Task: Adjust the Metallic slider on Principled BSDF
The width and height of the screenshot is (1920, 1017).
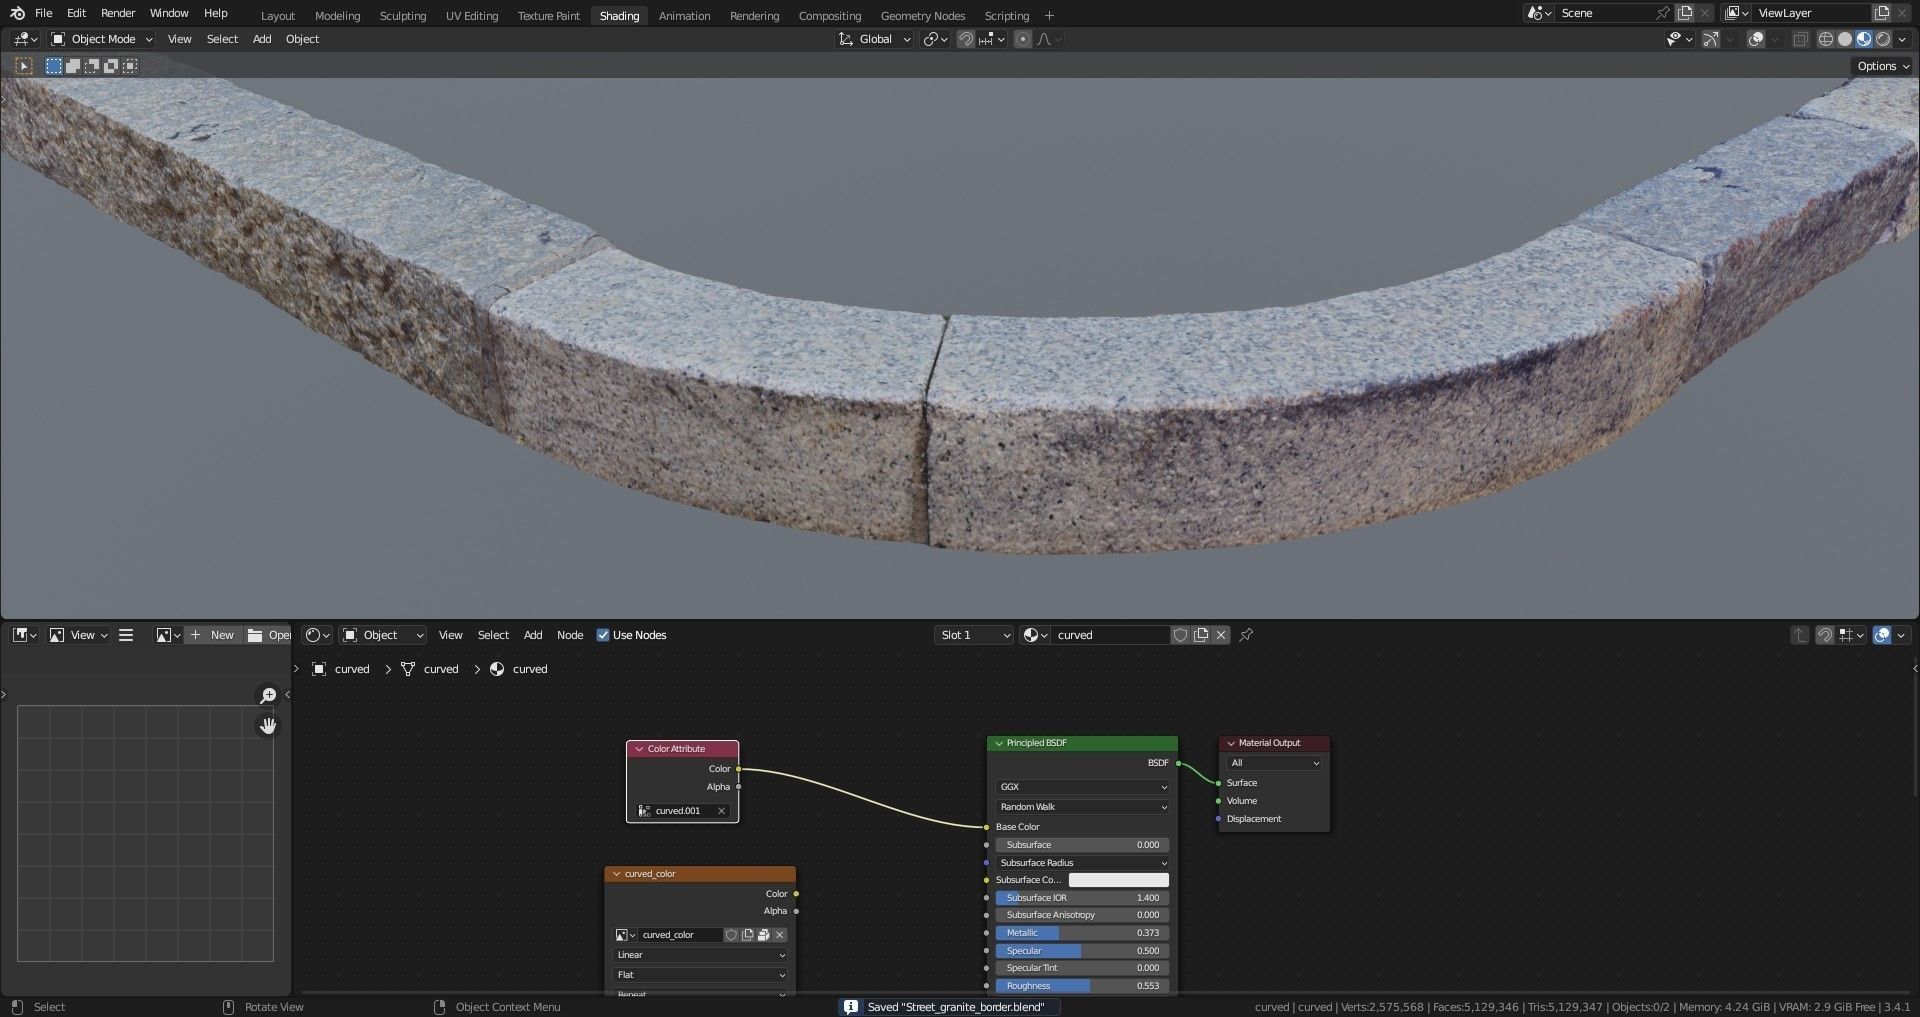Action: click(x=1082, y=933)
